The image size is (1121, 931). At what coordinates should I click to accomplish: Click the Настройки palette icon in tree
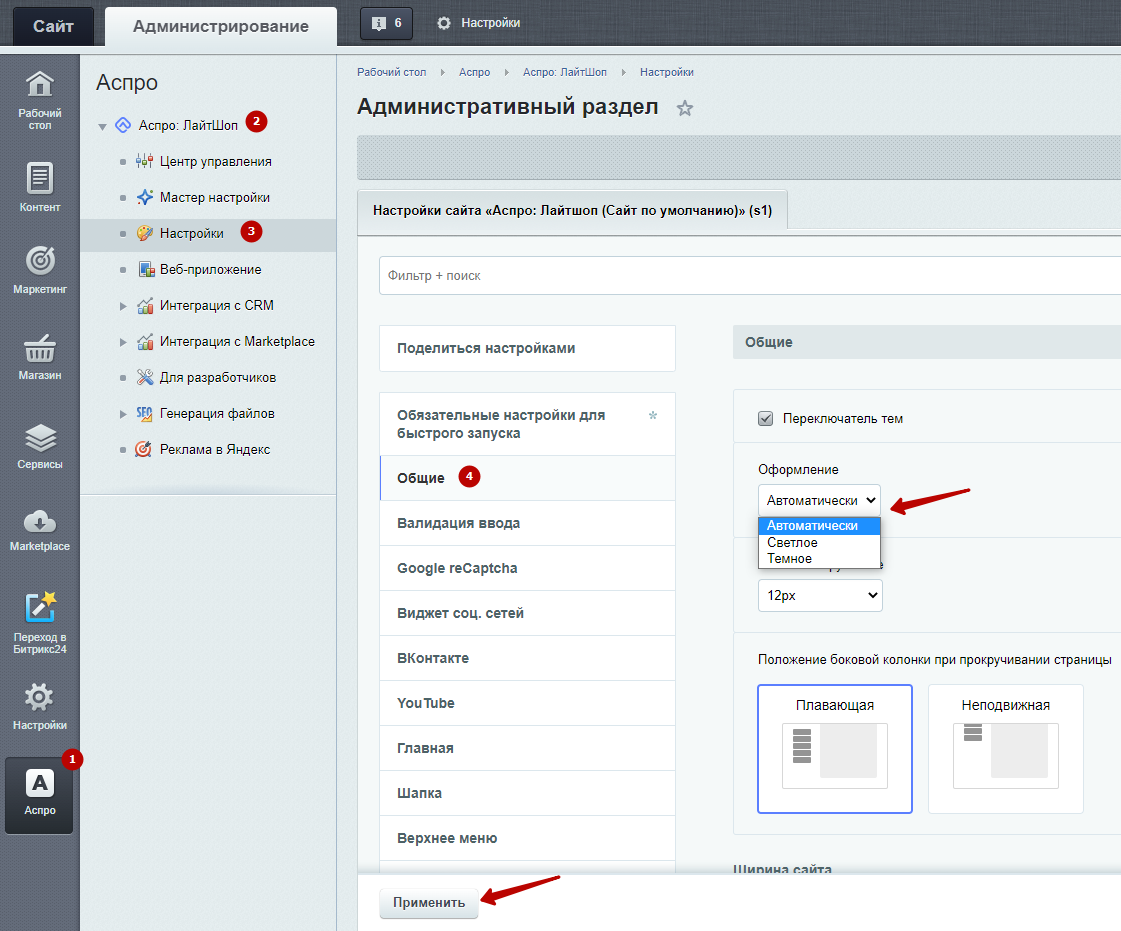144,233
